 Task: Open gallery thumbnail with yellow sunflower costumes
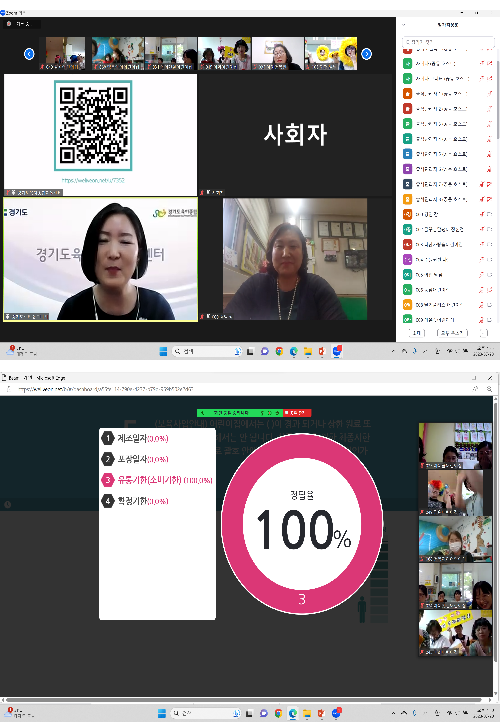click(331, 54)
